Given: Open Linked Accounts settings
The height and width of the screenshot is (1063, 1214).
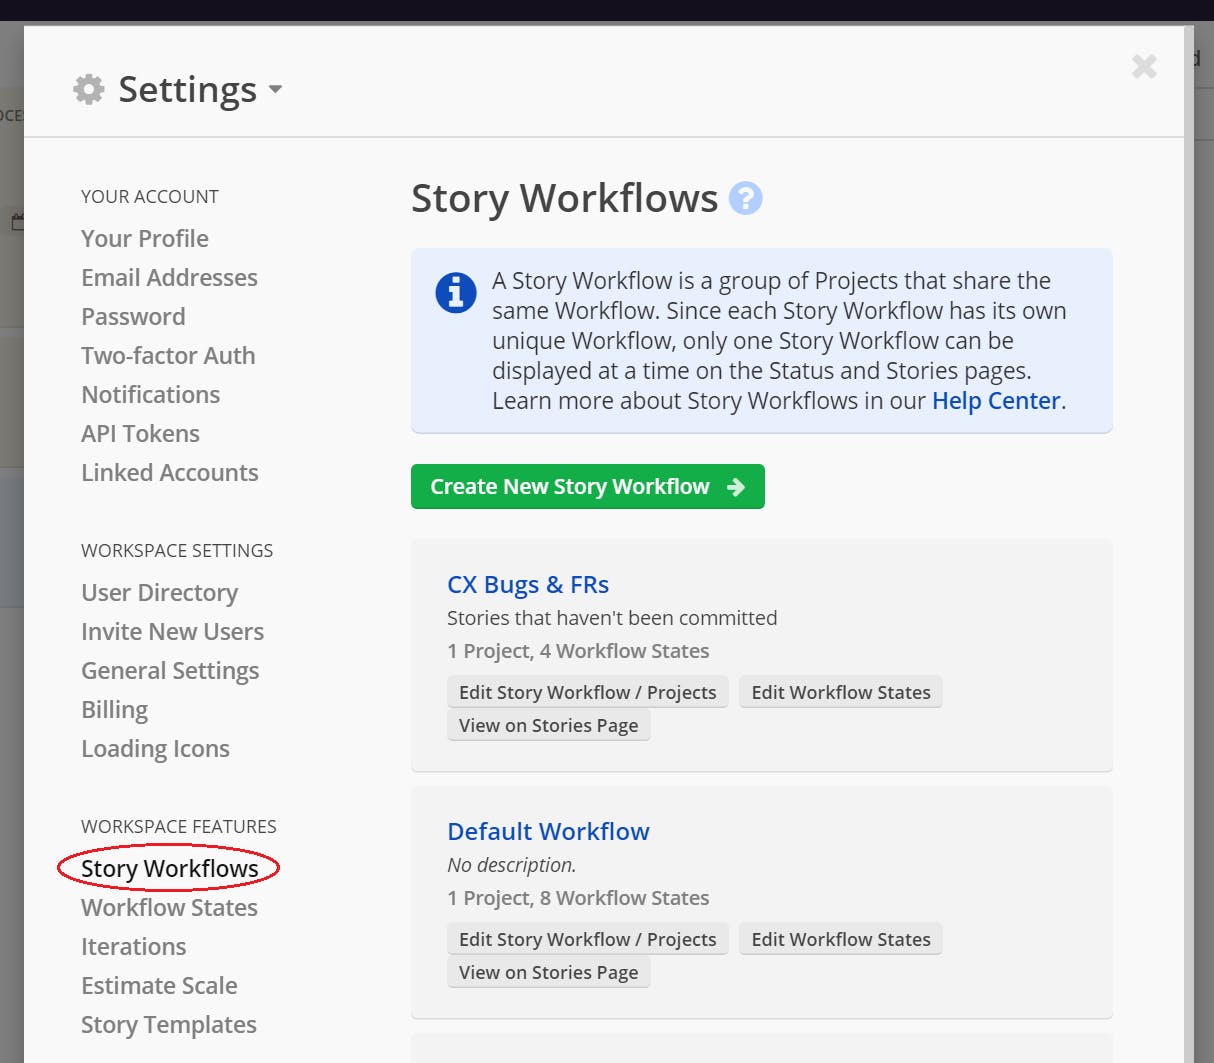Looking at the screenshot, I should (169, 472).
